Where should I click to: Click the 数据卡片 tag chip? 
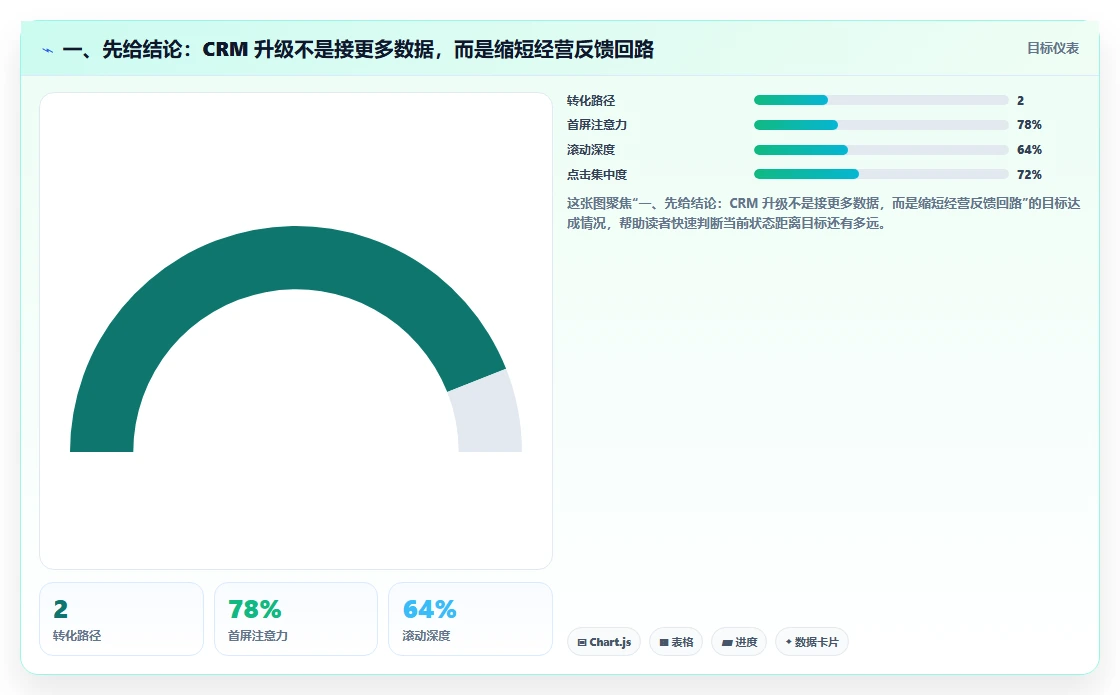tap(811, 641)
